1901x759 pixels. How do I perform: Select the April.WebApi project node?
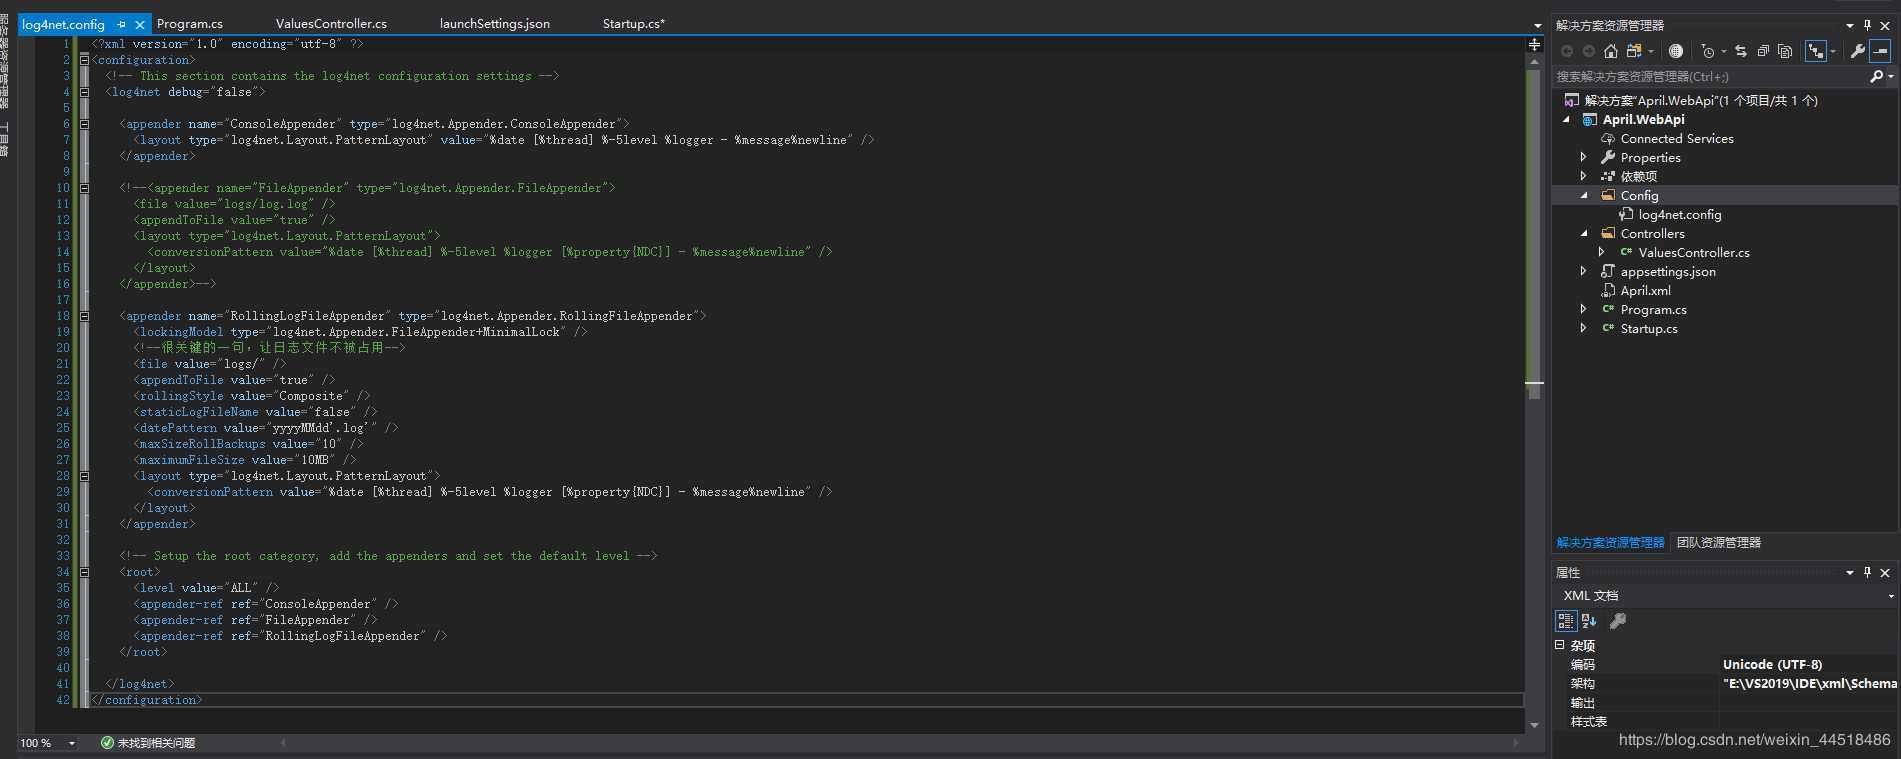point(1643,120)
